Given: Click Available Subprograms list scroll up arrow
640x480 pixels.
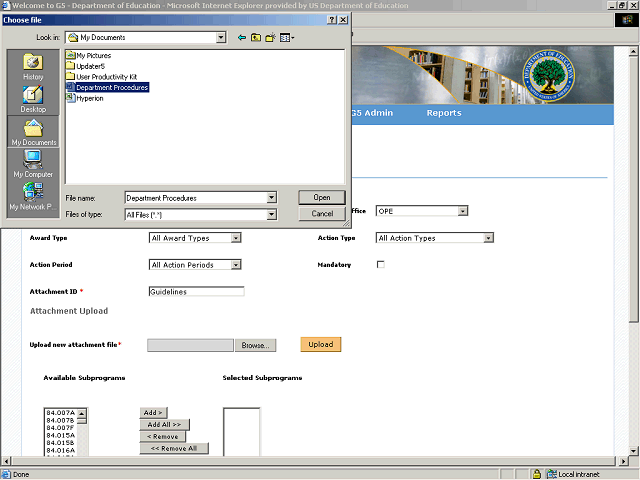Looking at the screenshot, I should click(82, 413).
